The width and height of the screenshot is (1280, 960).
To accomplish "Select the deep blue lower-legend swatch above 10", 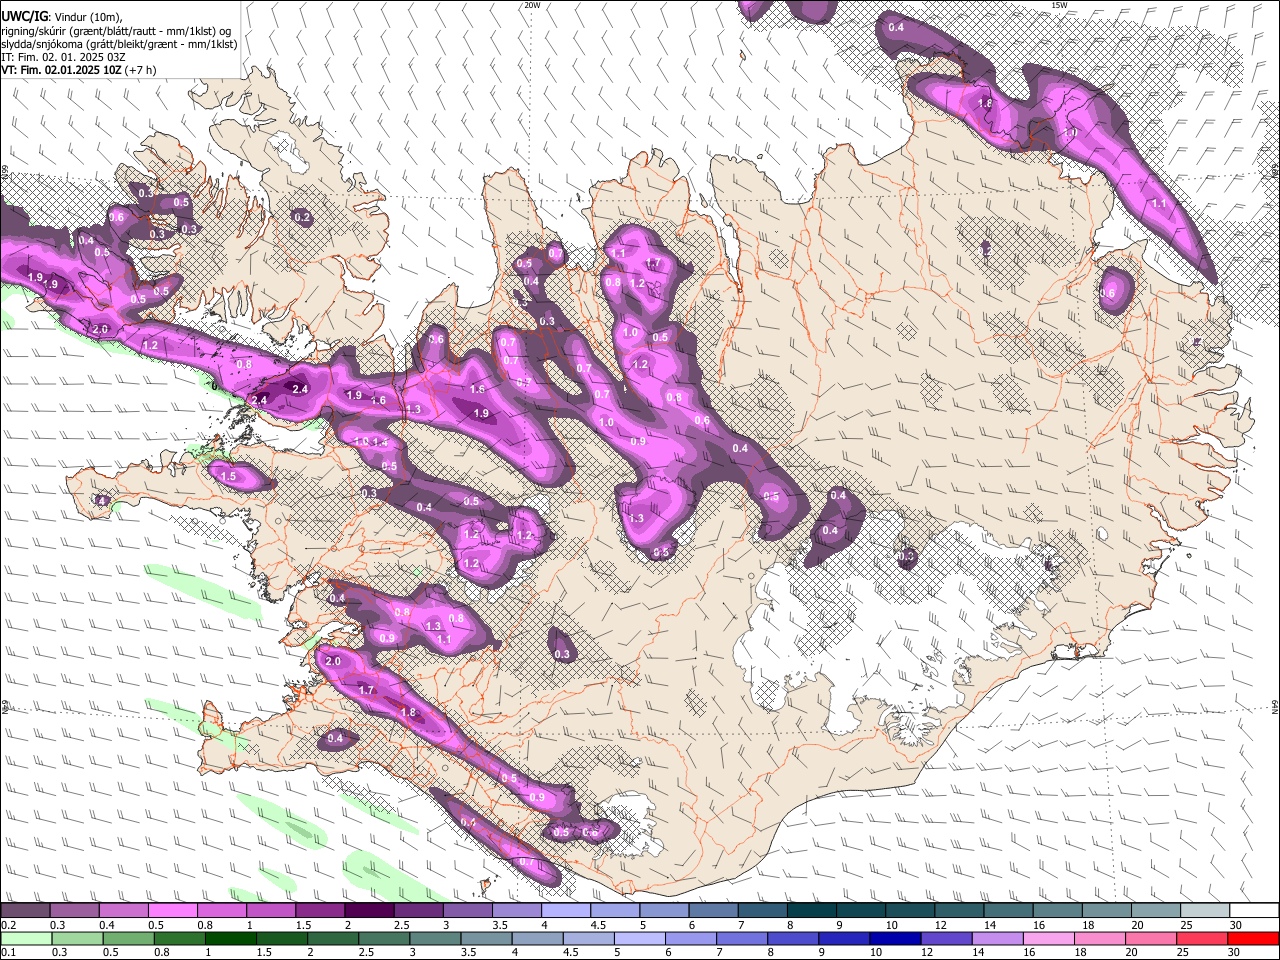I will 895,938.
